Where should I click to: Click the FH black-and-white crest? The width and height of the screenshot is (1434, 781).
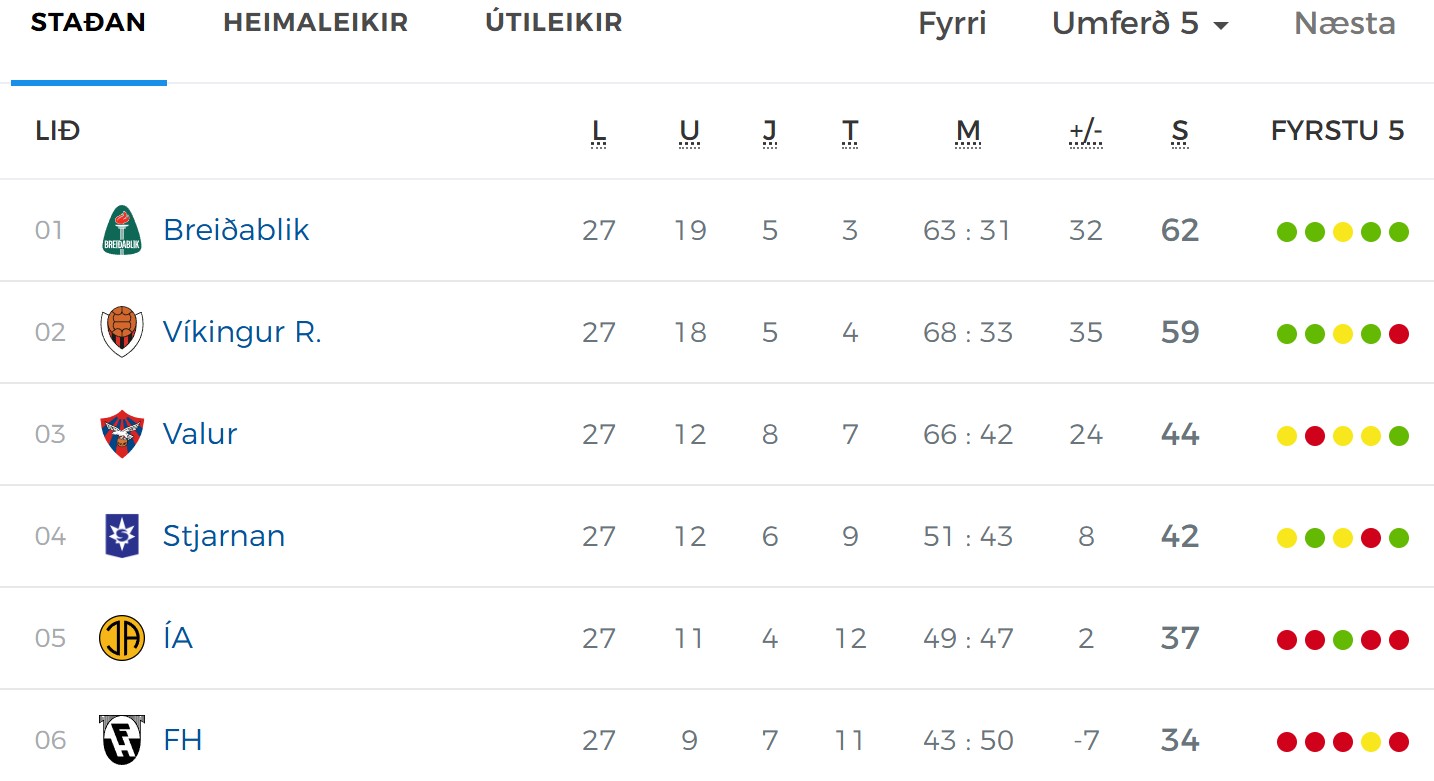pos(122,740)
